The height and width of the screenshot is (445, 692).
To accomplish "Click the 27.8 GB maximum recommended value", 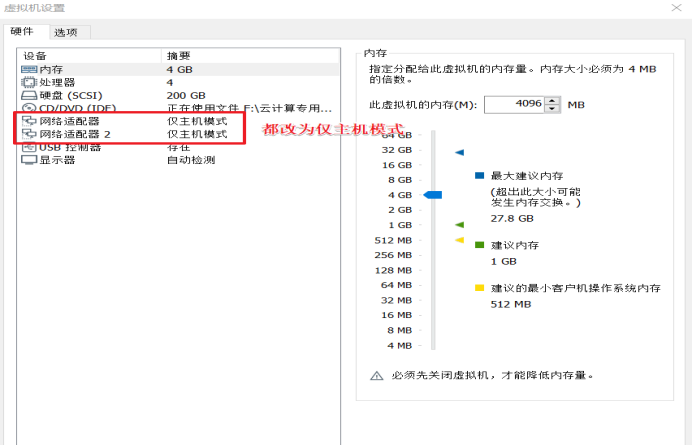I will click(x=512, y=219).
